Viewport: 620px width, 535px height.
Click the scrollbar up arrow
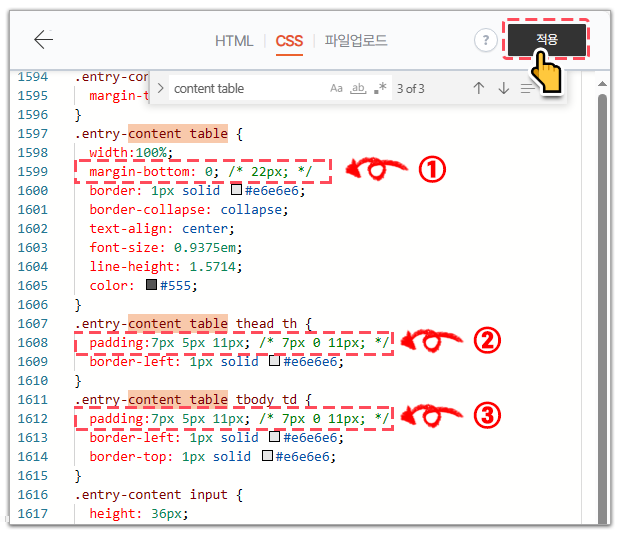(602, 83)
